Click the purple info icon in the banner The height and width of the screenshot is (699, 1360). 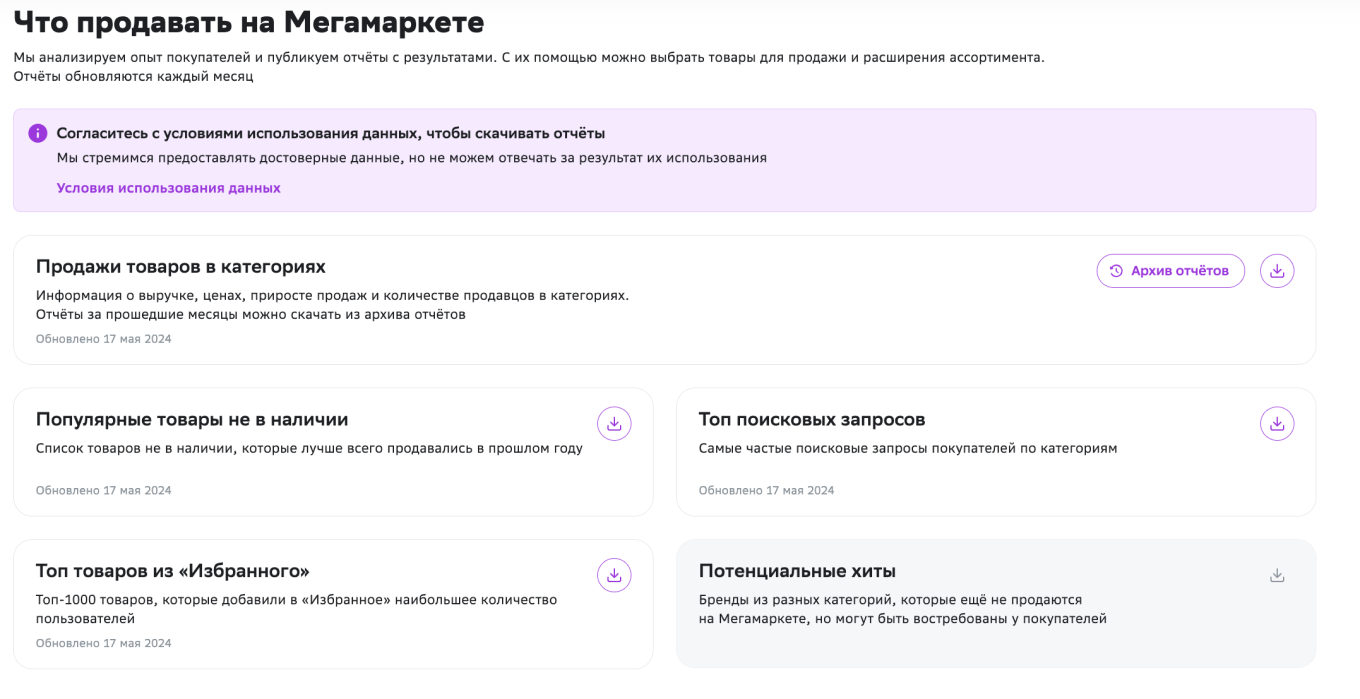tap(38, 133)
